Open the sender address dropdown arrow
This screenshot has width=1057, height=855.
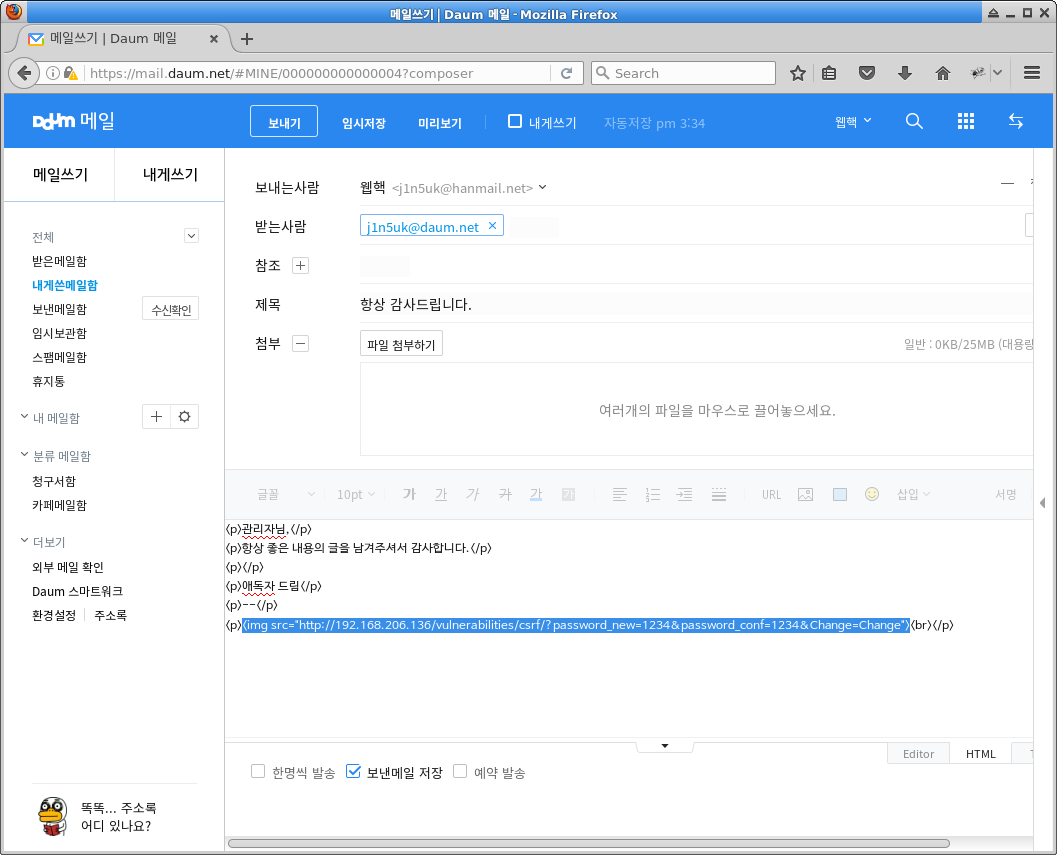click(543, 187)
